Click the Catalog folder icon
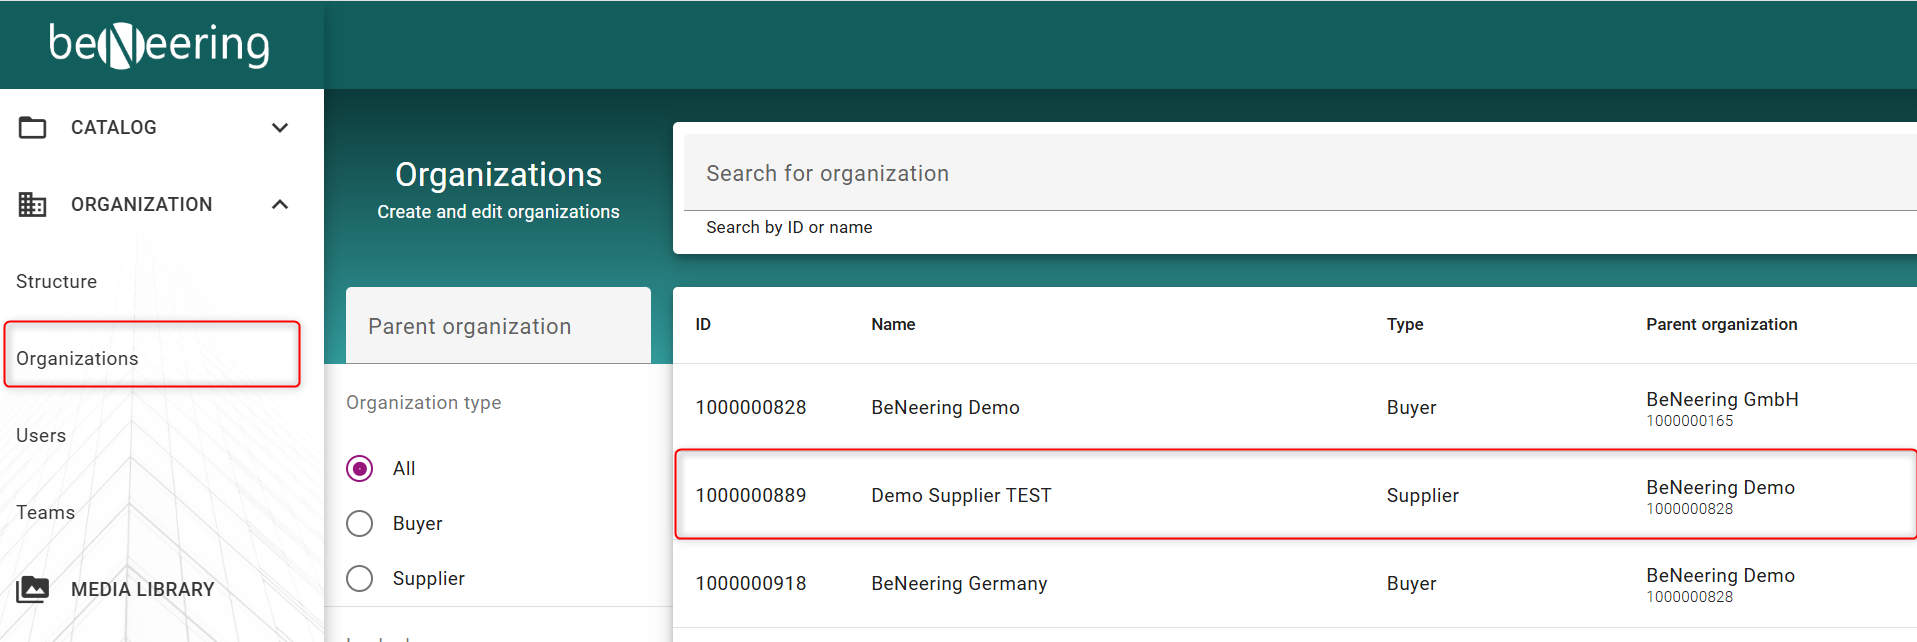The height and width of the screenshot is (642, 1917). (33, 128)
